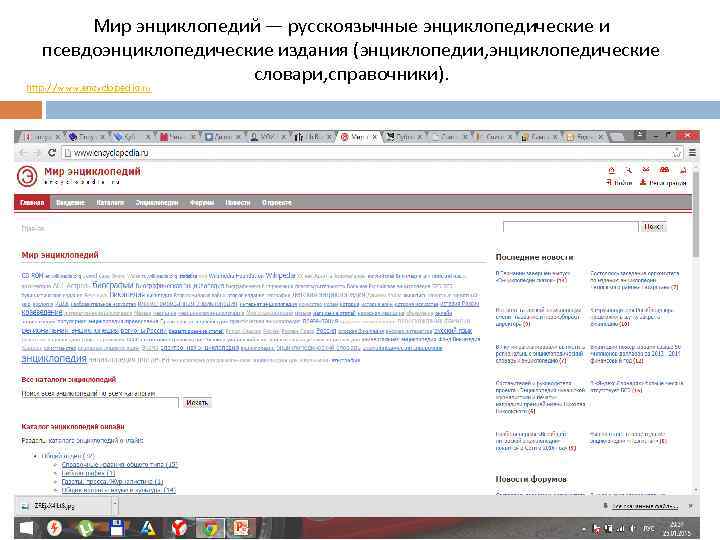Open the downloaded jpg file dropdown arrow

[115, 506]
